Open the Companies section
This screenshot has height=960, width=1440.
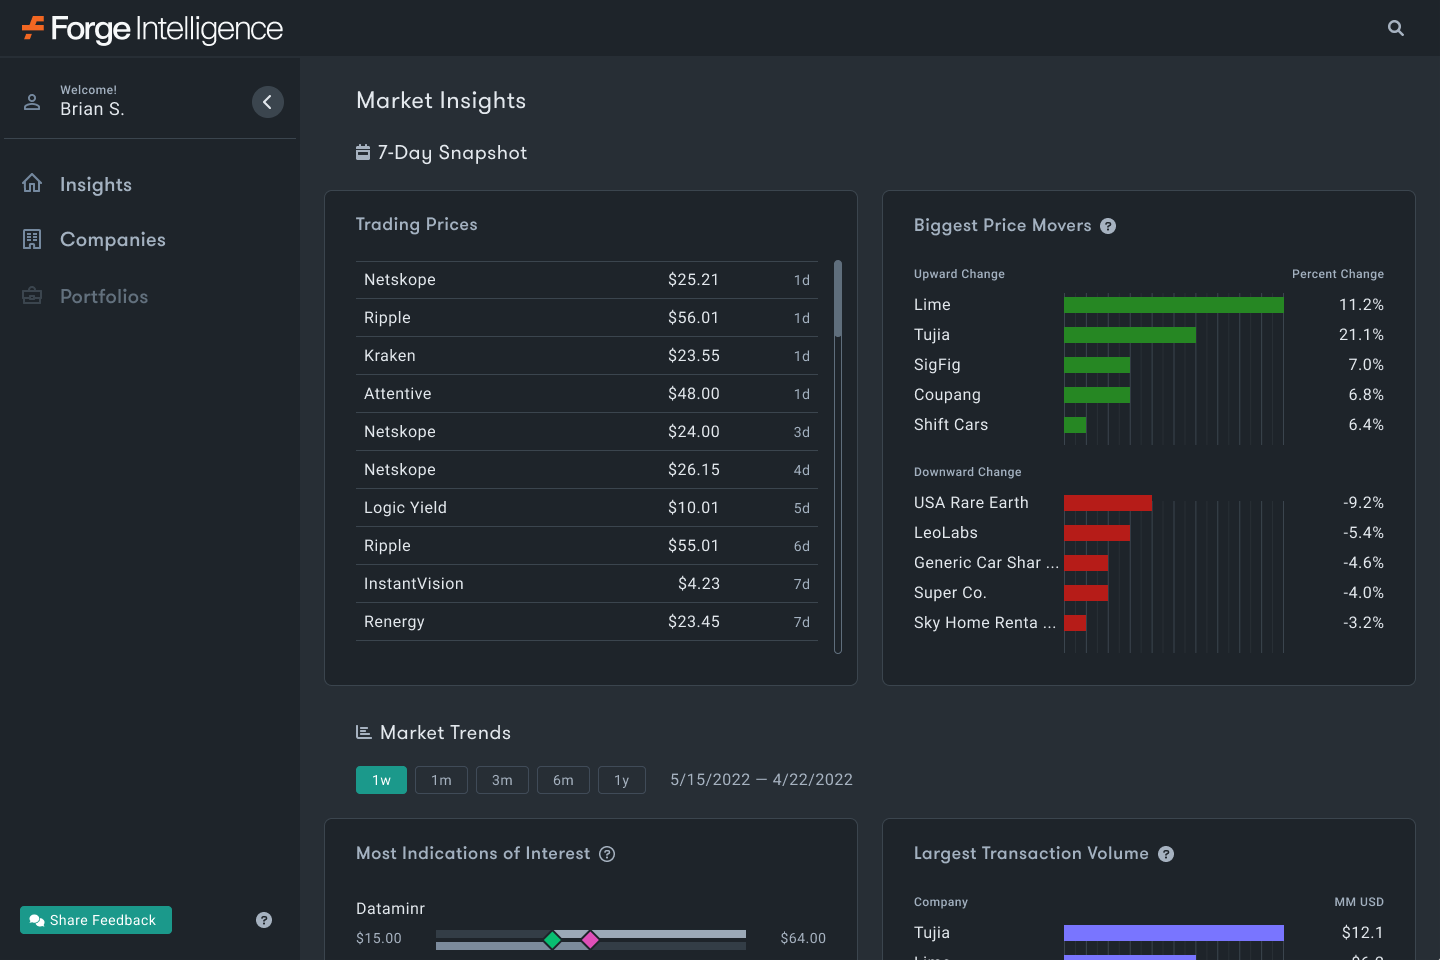[113, 239]
